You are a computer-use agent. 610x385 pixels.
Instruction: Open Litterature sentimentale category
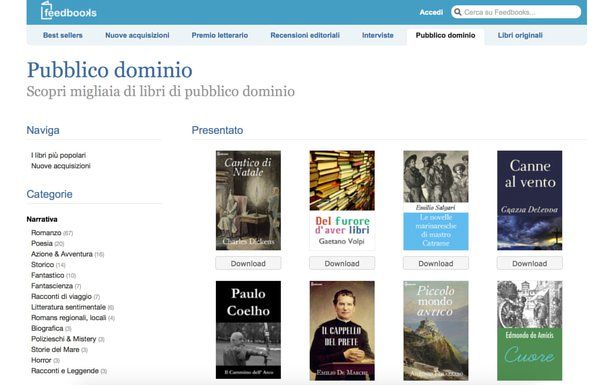pos(68,307)
